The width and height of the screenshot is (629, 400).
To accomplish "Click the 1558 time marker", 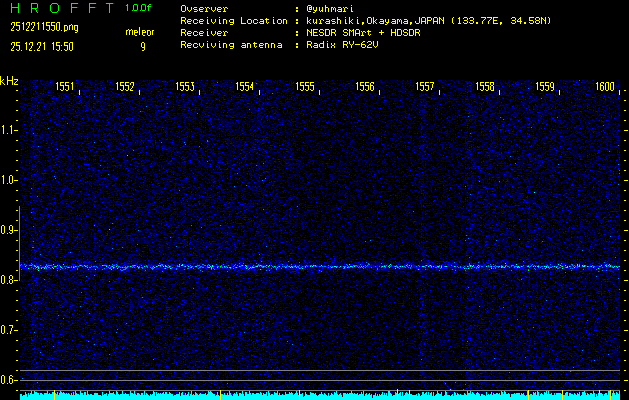I will (485, 87).
